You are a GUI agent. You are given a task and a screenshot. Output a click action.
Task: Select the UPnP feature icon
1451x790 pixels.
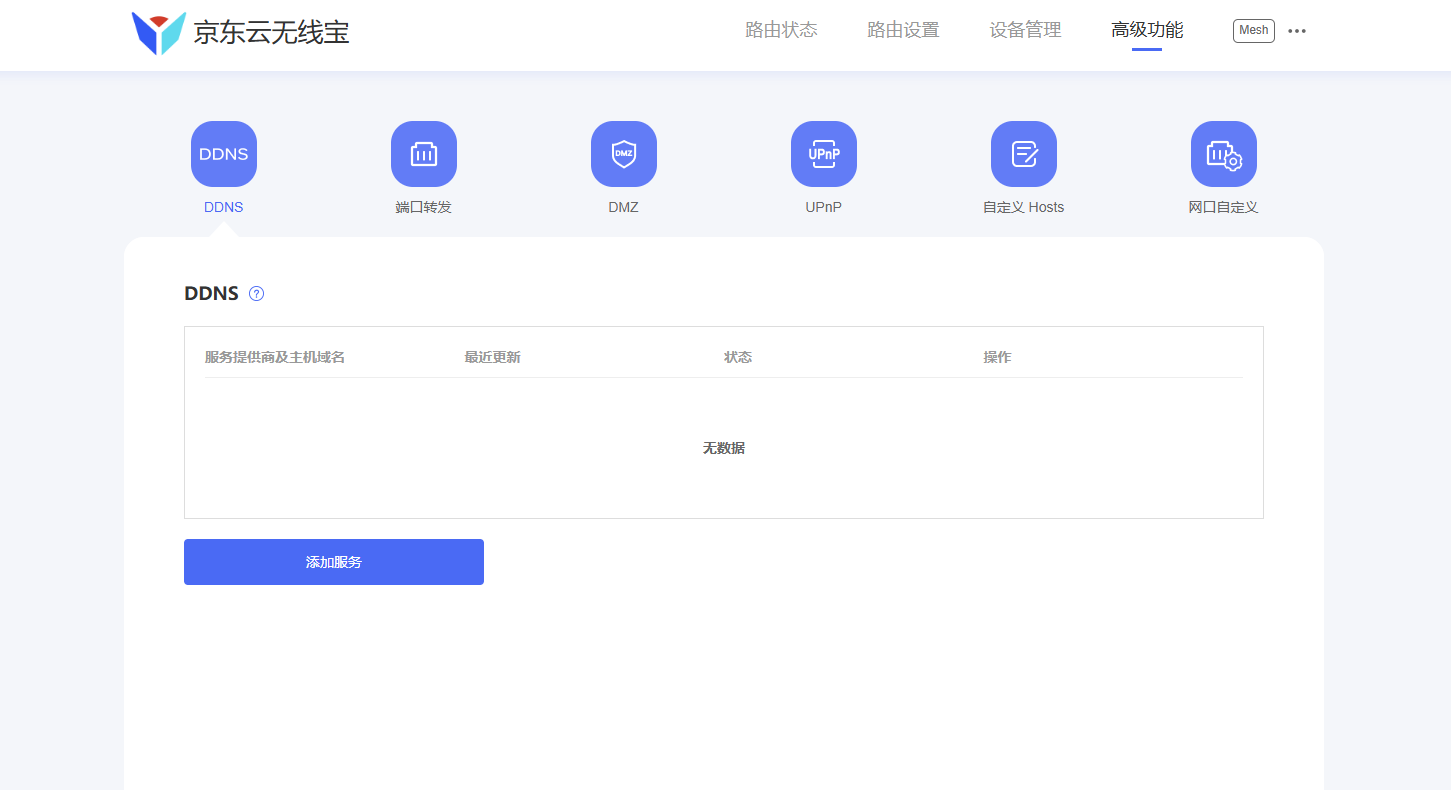823,153
